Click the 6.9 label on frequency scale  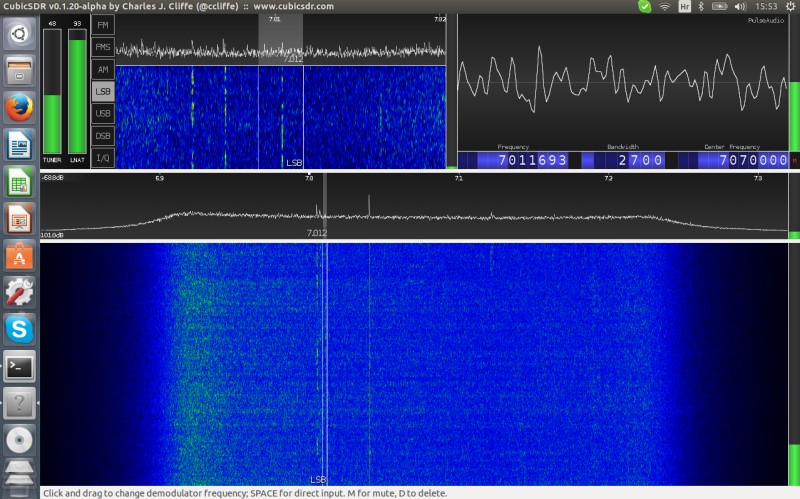click(x=160, y=178)
